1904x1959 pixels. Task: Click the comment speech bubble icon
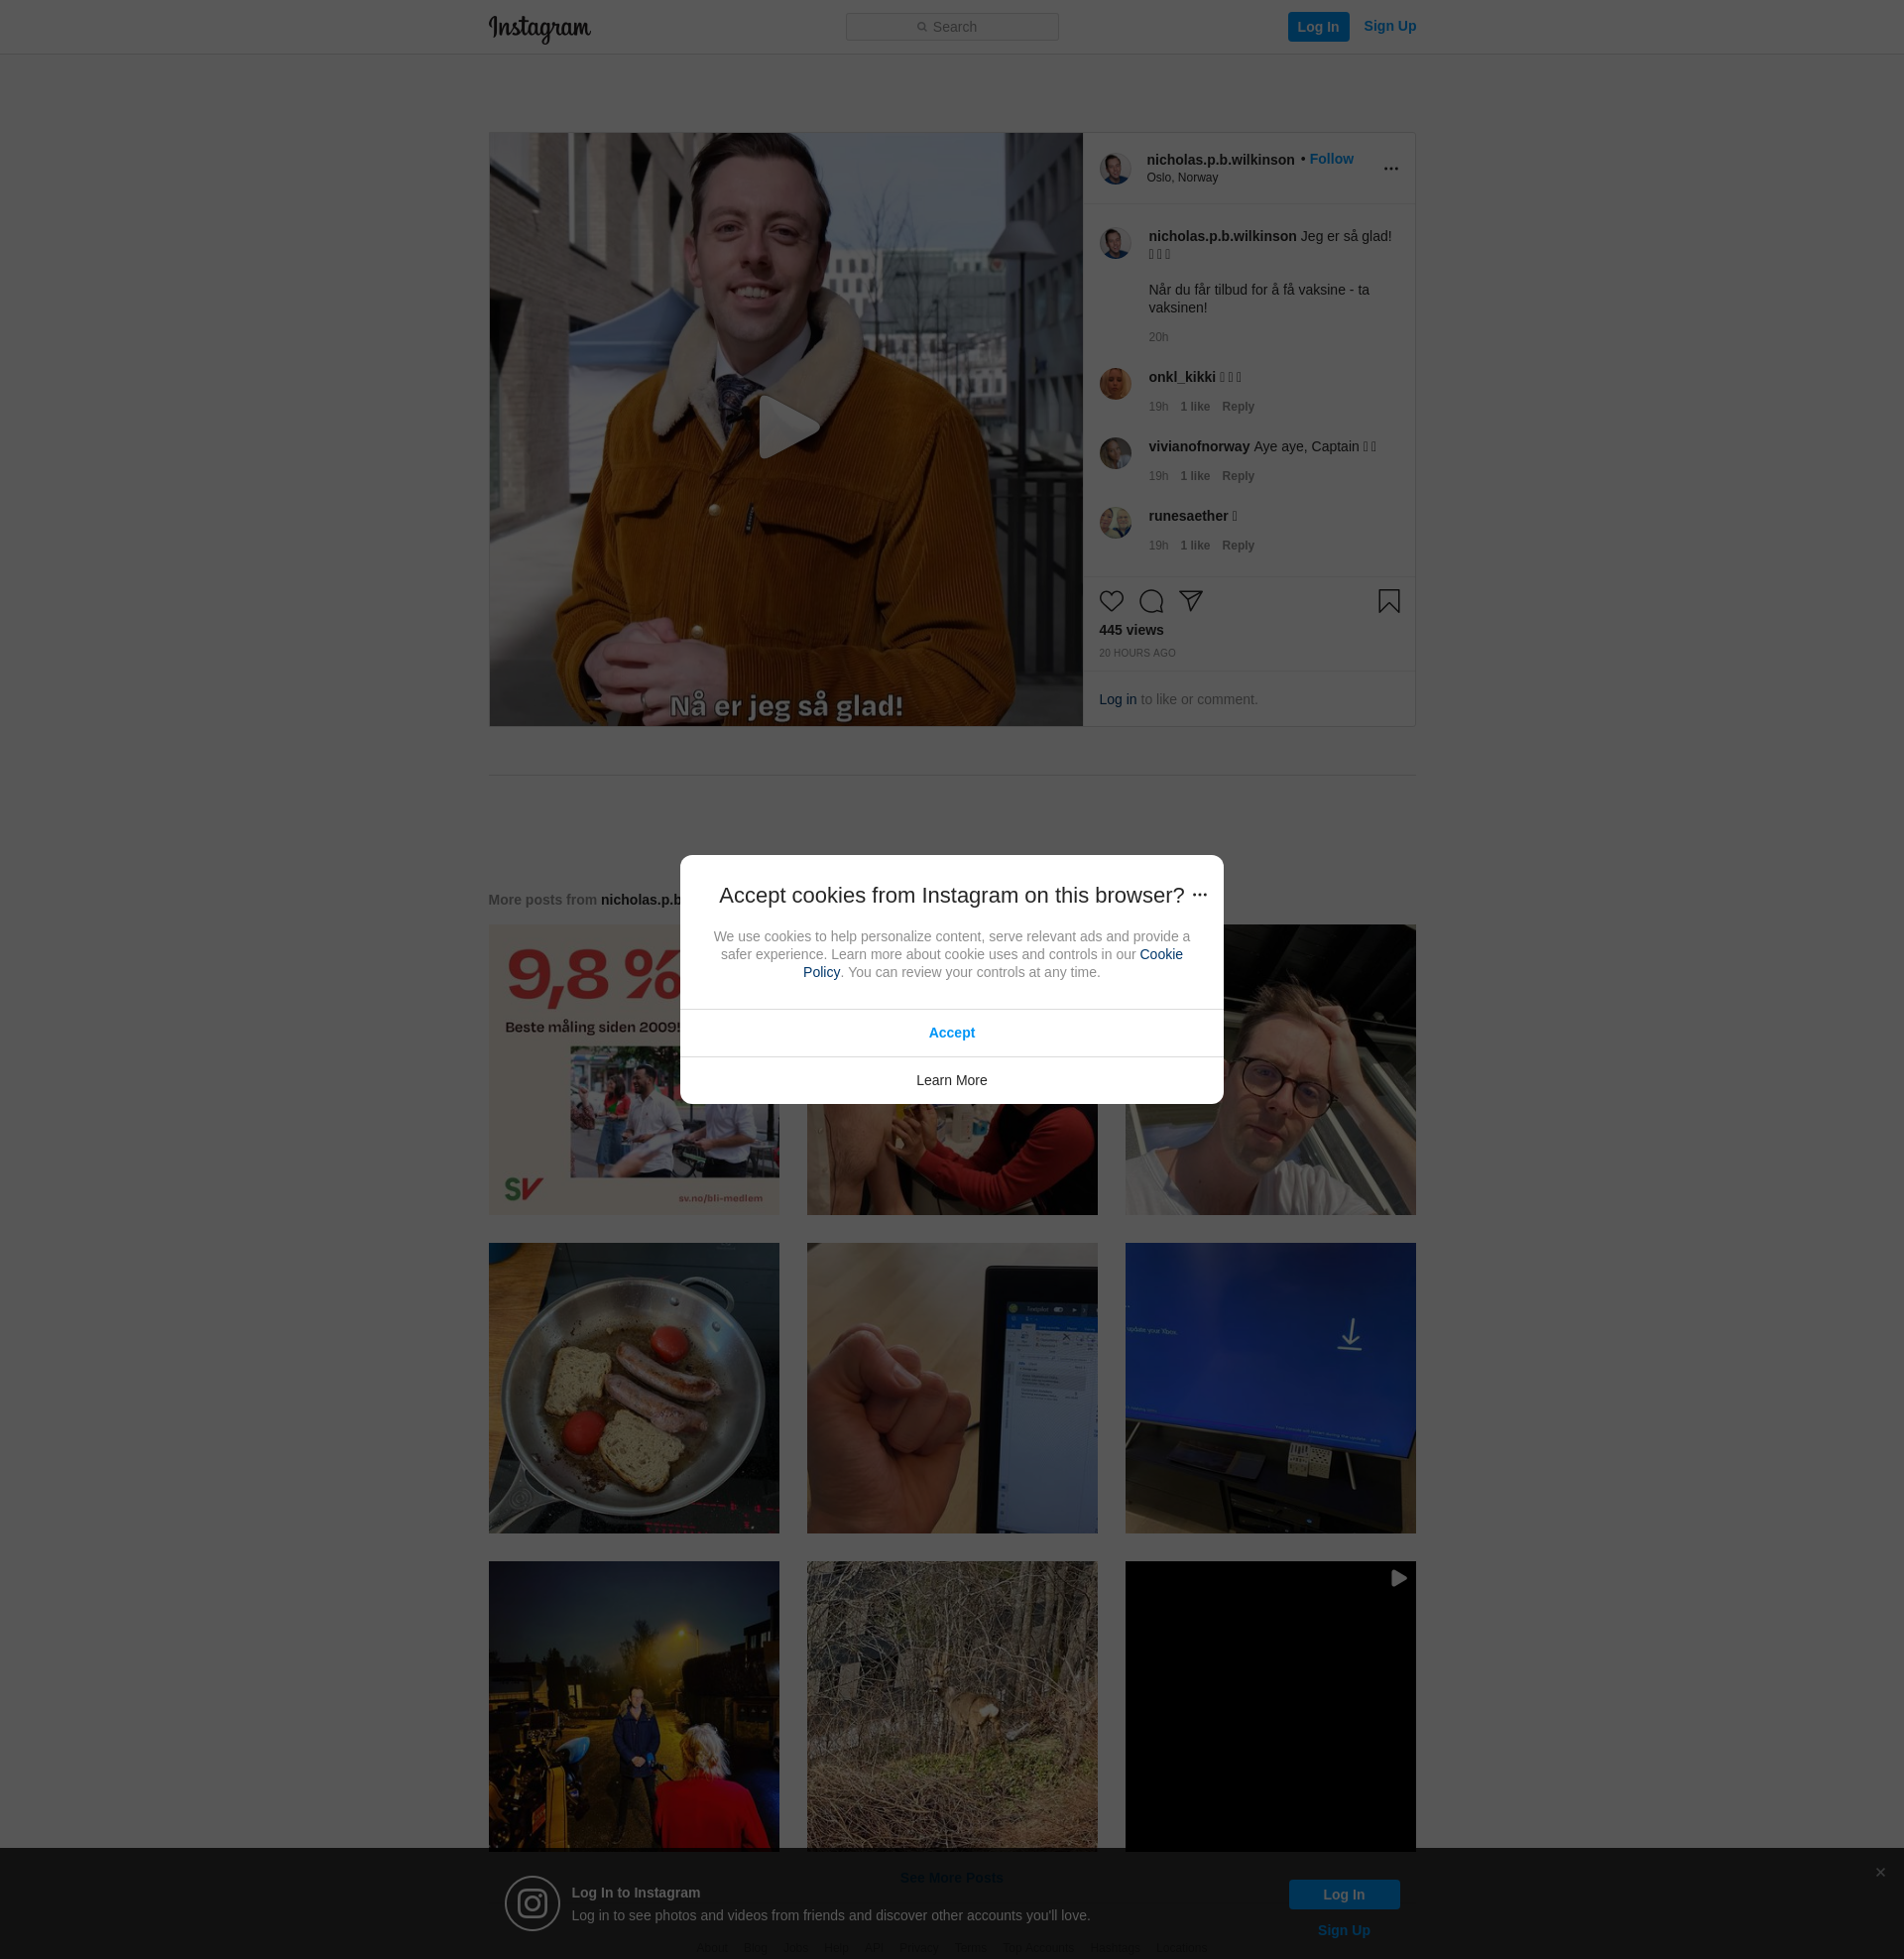pos(1151,601)
